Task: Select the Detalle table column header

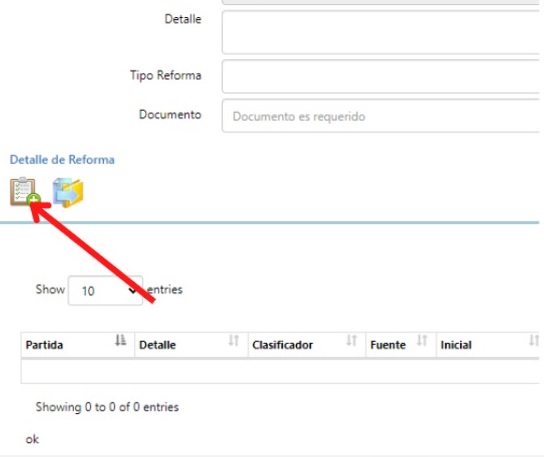Action: click(x=192, y=345)
